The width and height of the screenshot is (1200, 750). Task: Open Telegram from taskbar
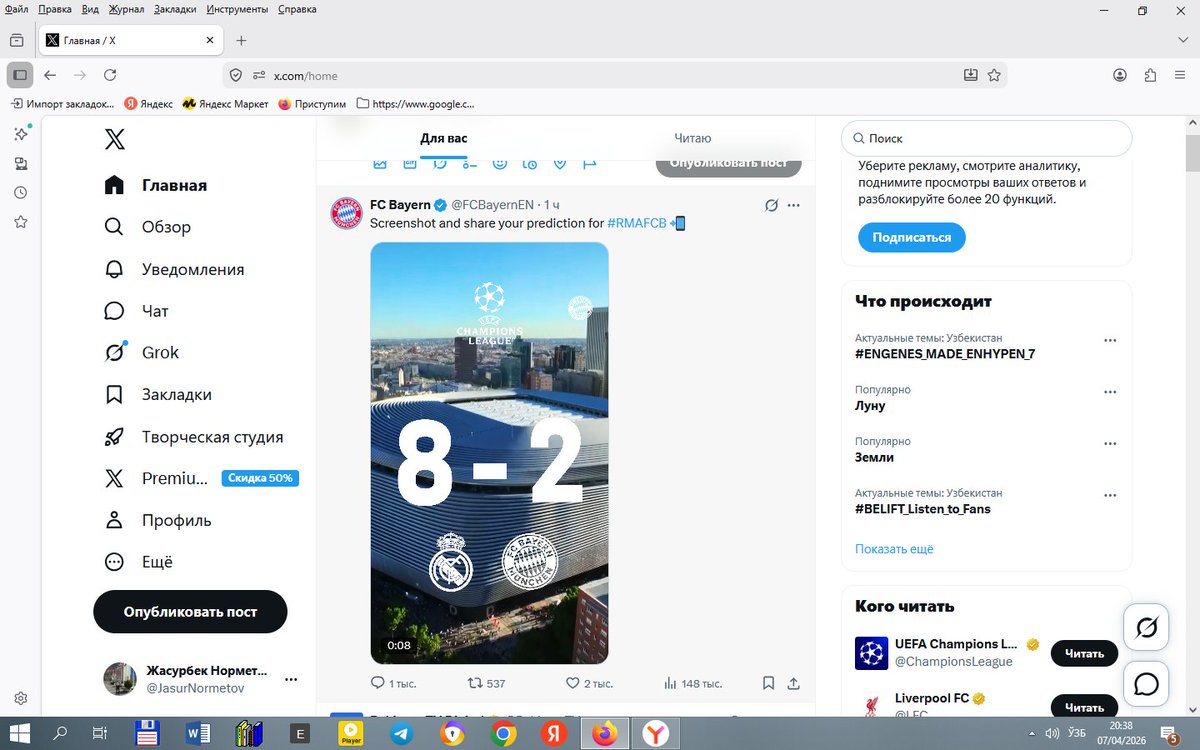(x=401, y=734)
